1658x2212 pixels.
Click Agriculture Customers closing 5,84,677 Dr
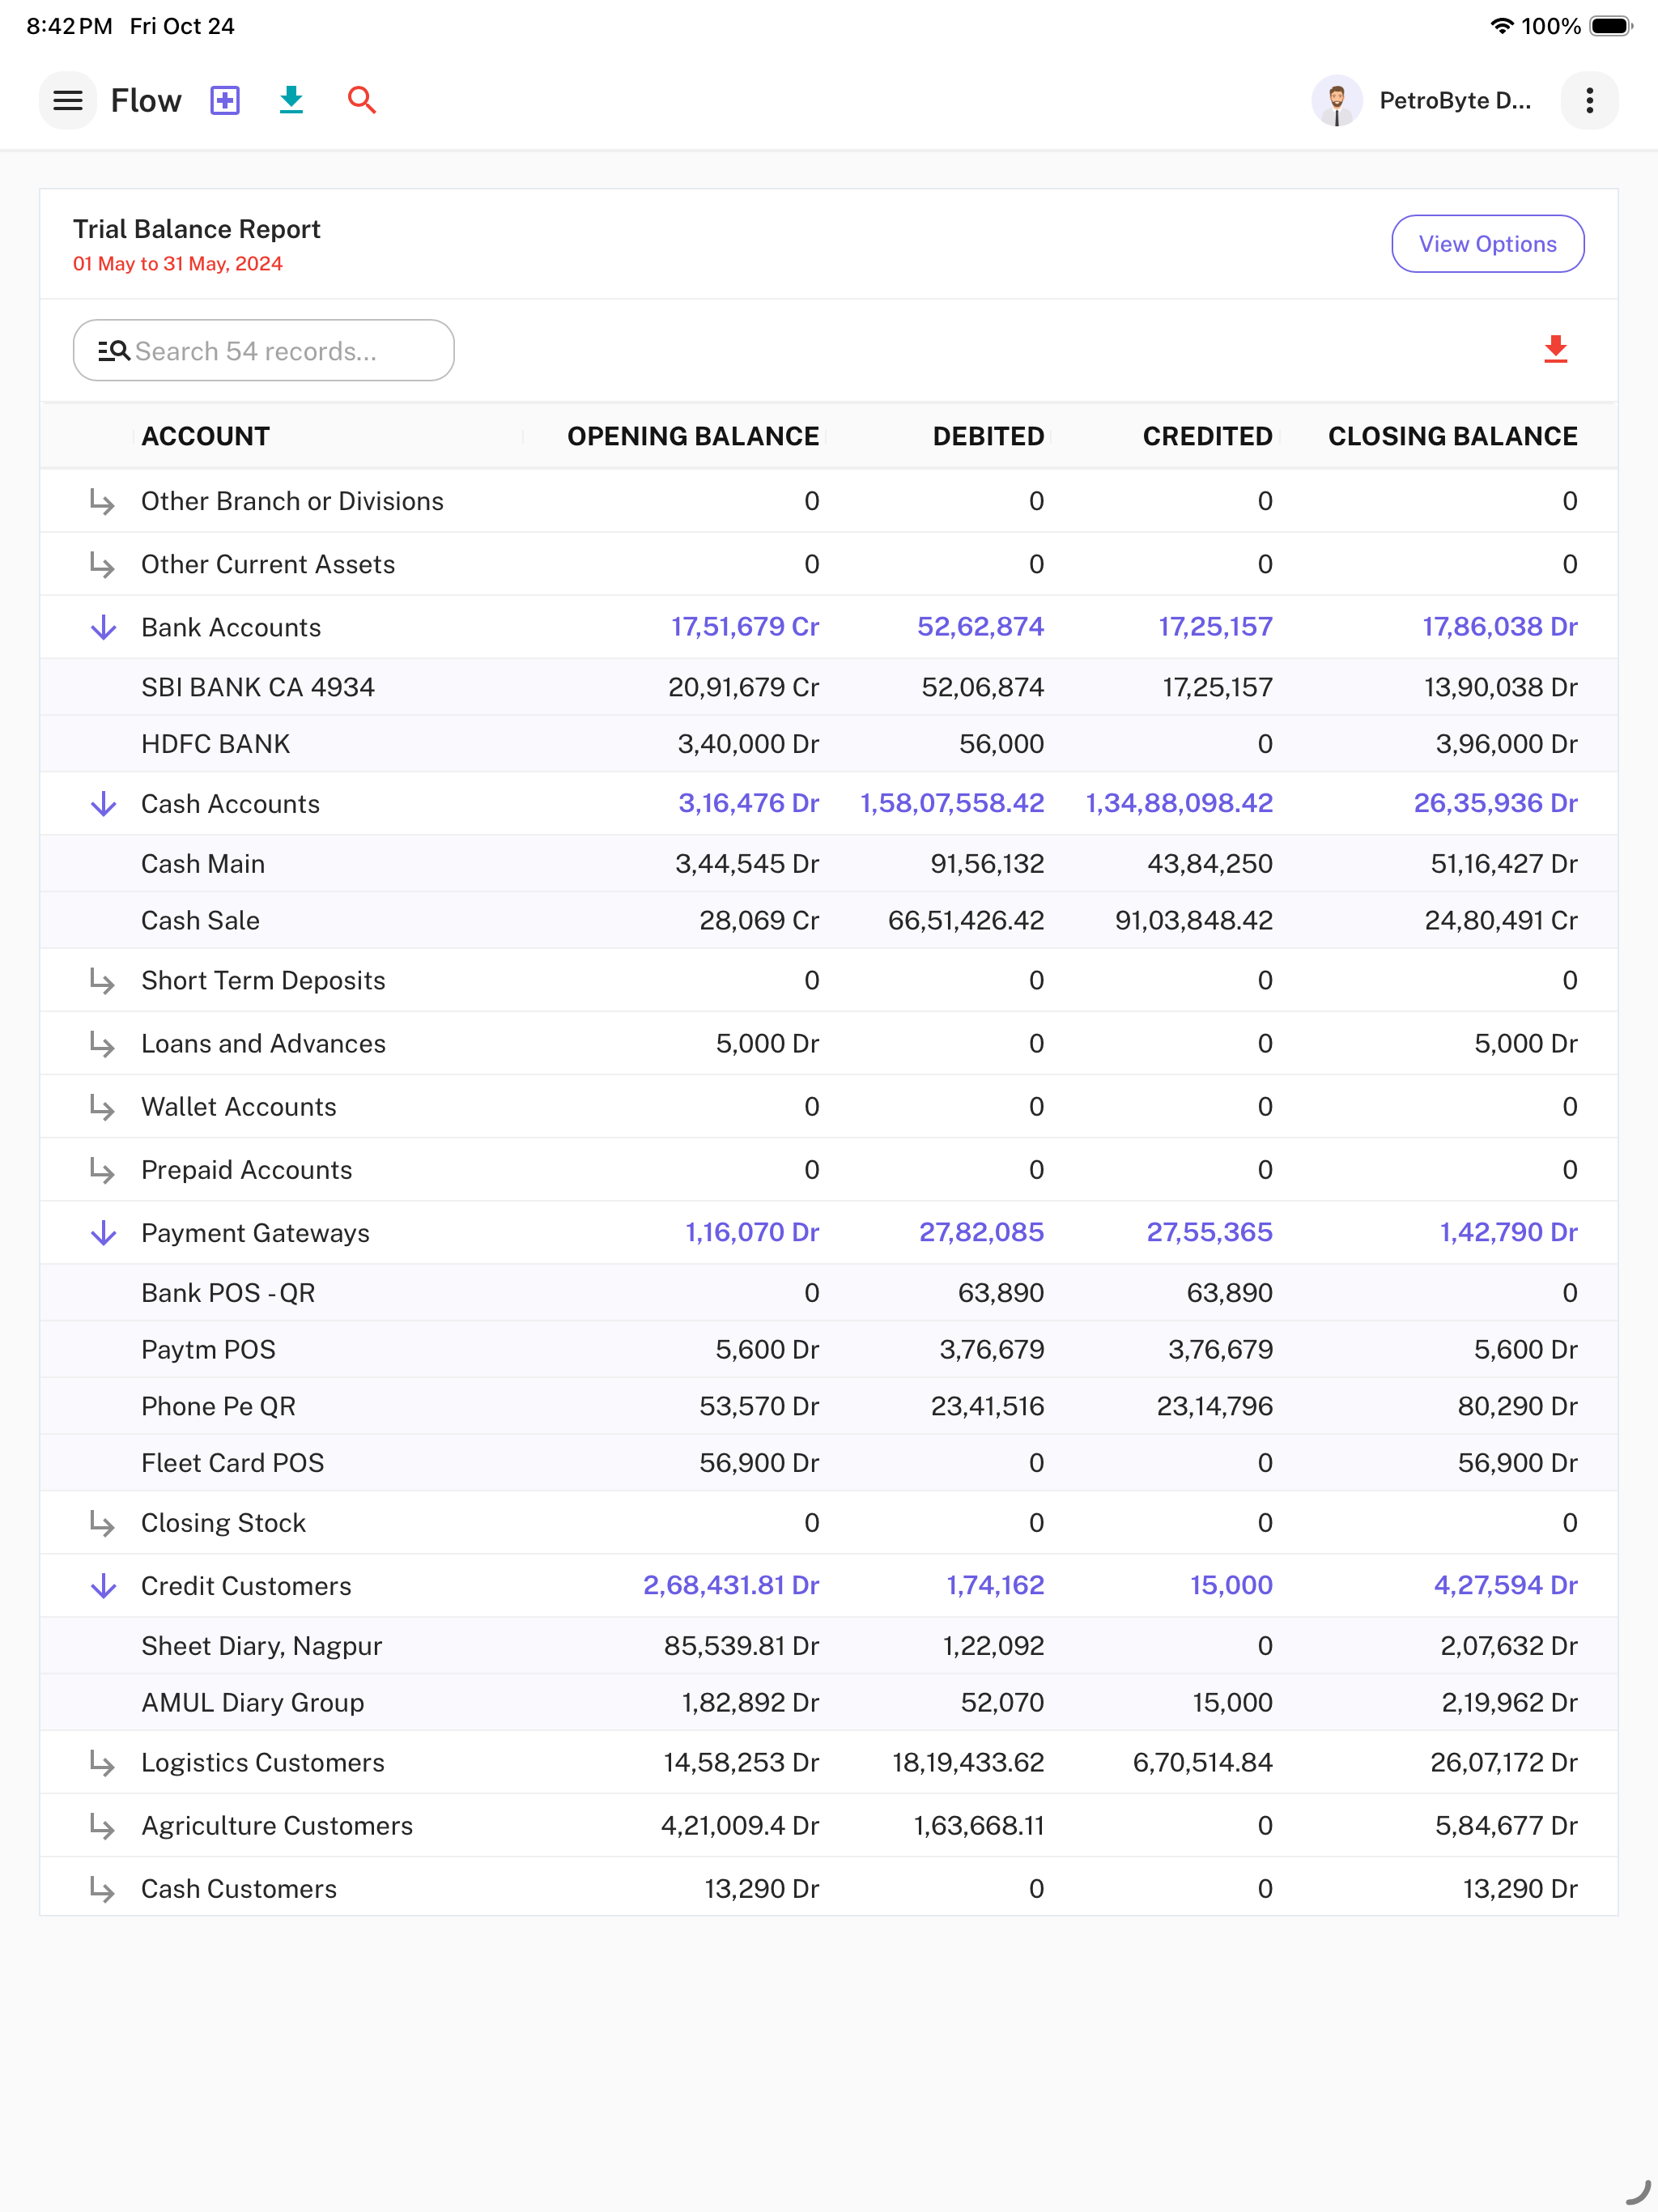1505,1825
